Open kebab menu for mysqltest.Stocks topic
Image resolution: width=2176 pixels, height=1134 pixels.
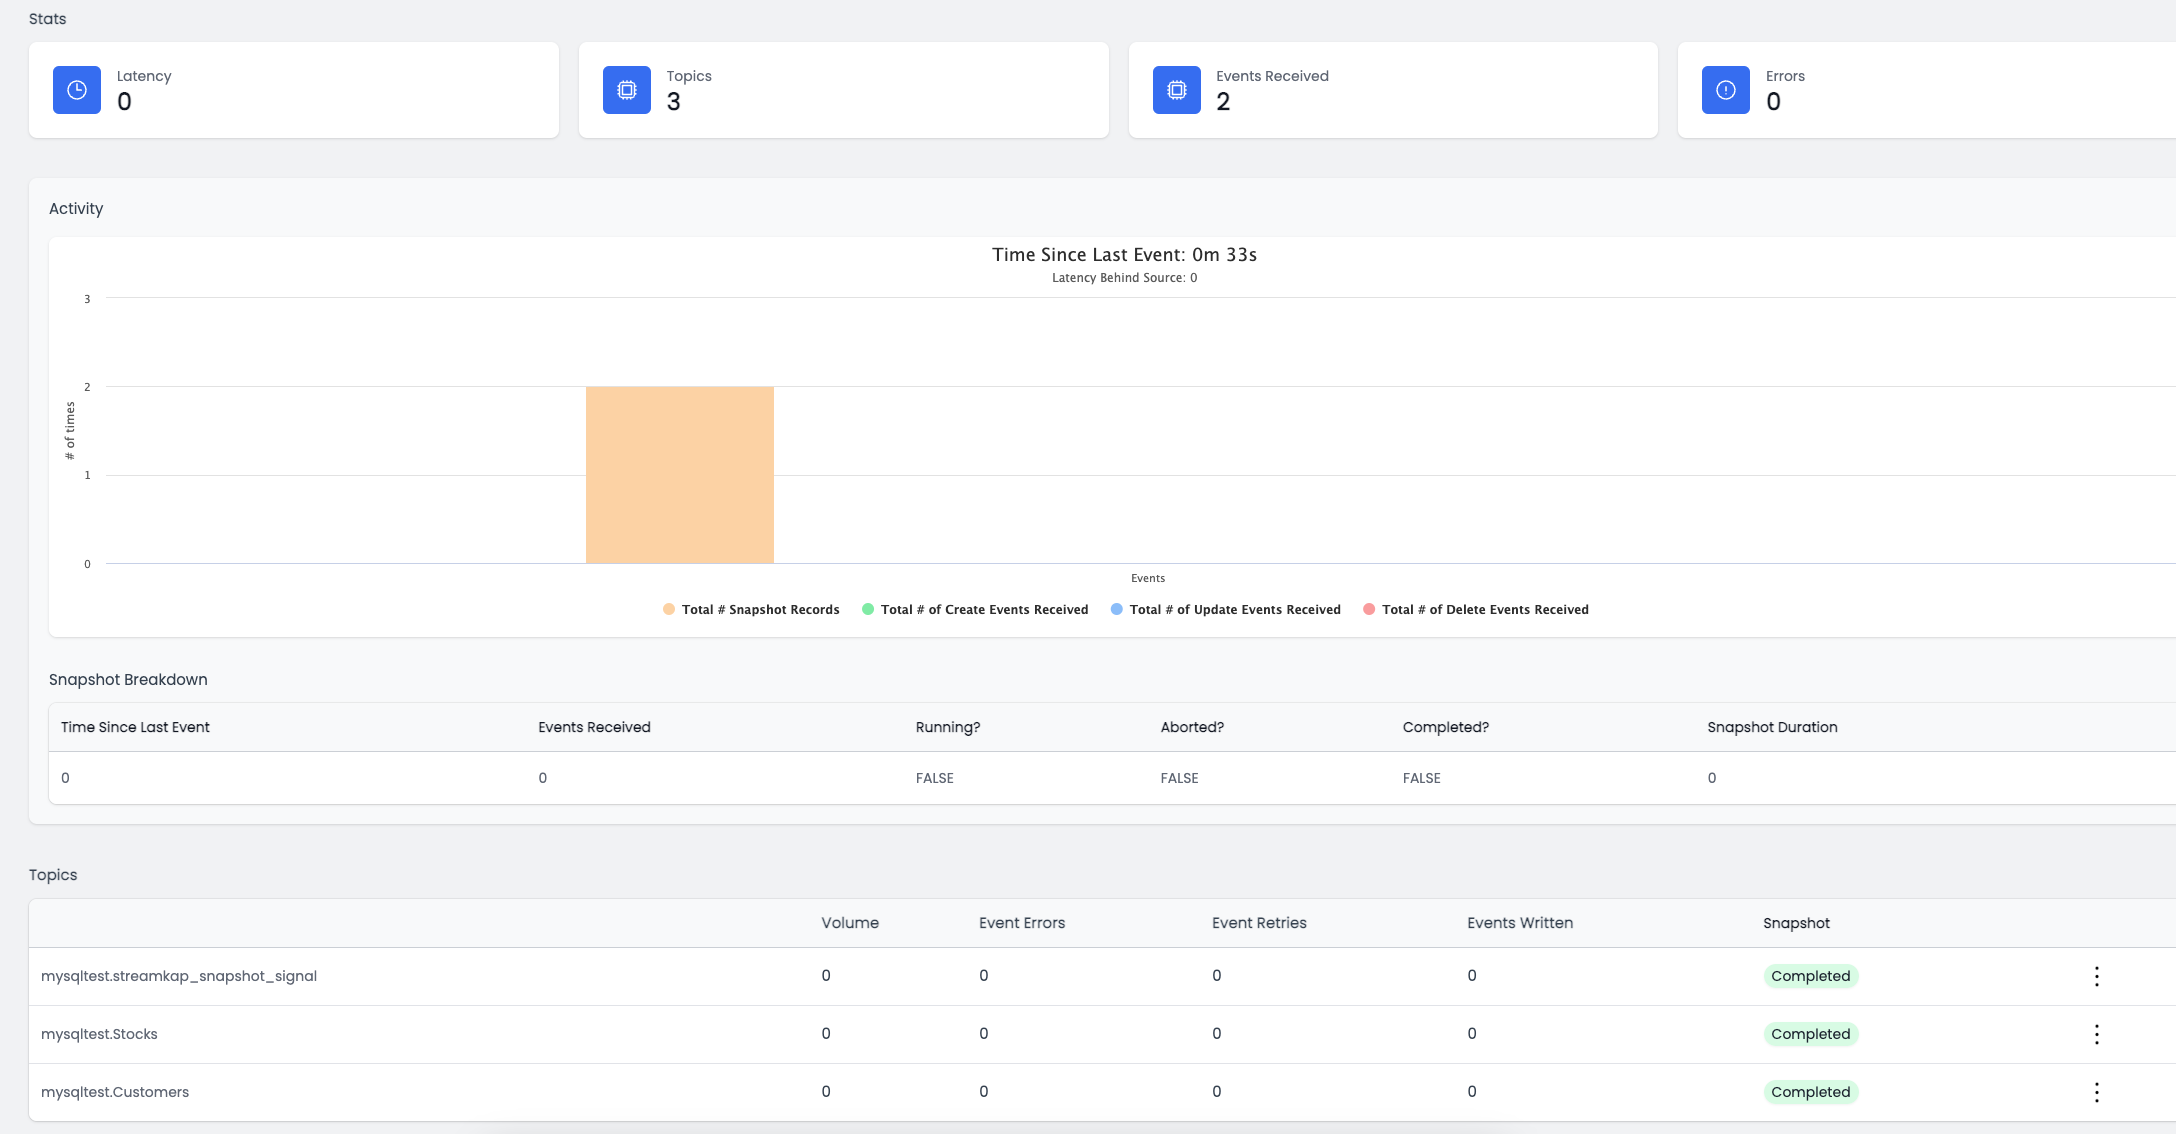pos(2096,1034)
